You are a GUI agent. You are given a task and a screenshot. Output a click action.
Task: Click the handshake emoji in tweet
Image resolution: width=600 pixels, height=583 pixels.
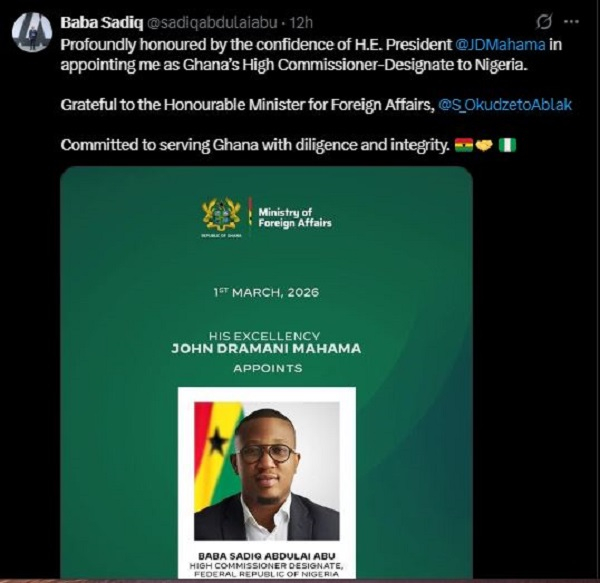point(483,145)
